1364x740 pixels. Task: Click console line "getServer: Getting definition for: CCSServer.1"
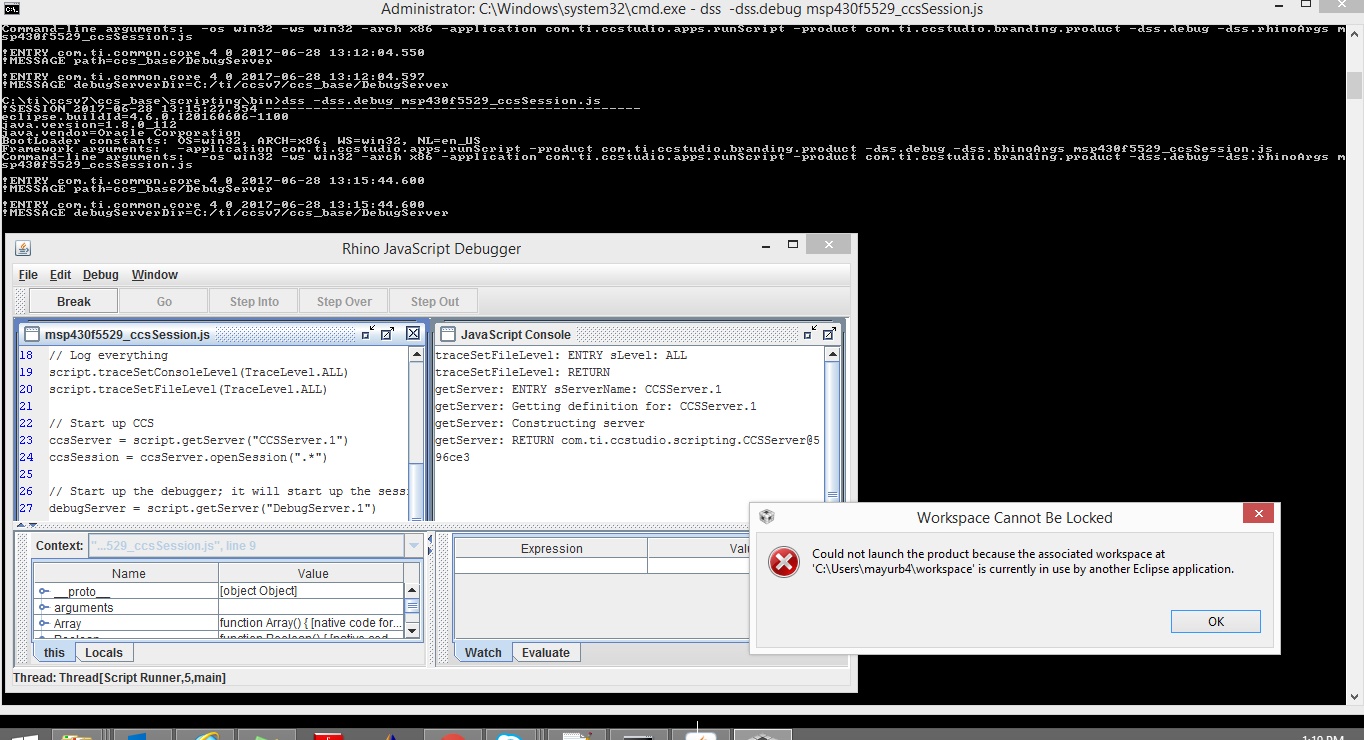point(596,406)
